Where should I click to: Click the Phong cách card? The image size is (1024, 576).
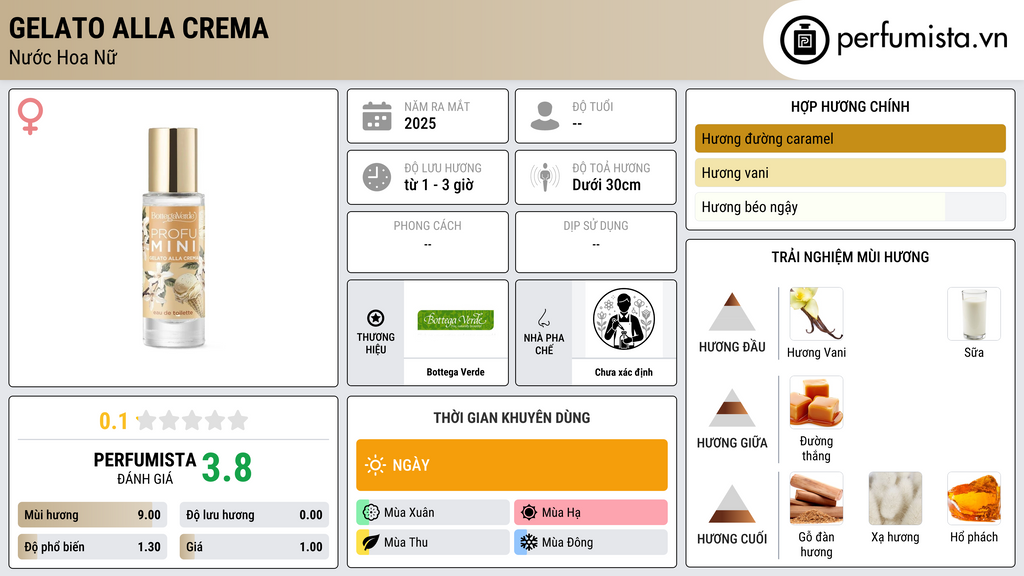[x=428, y=242]
